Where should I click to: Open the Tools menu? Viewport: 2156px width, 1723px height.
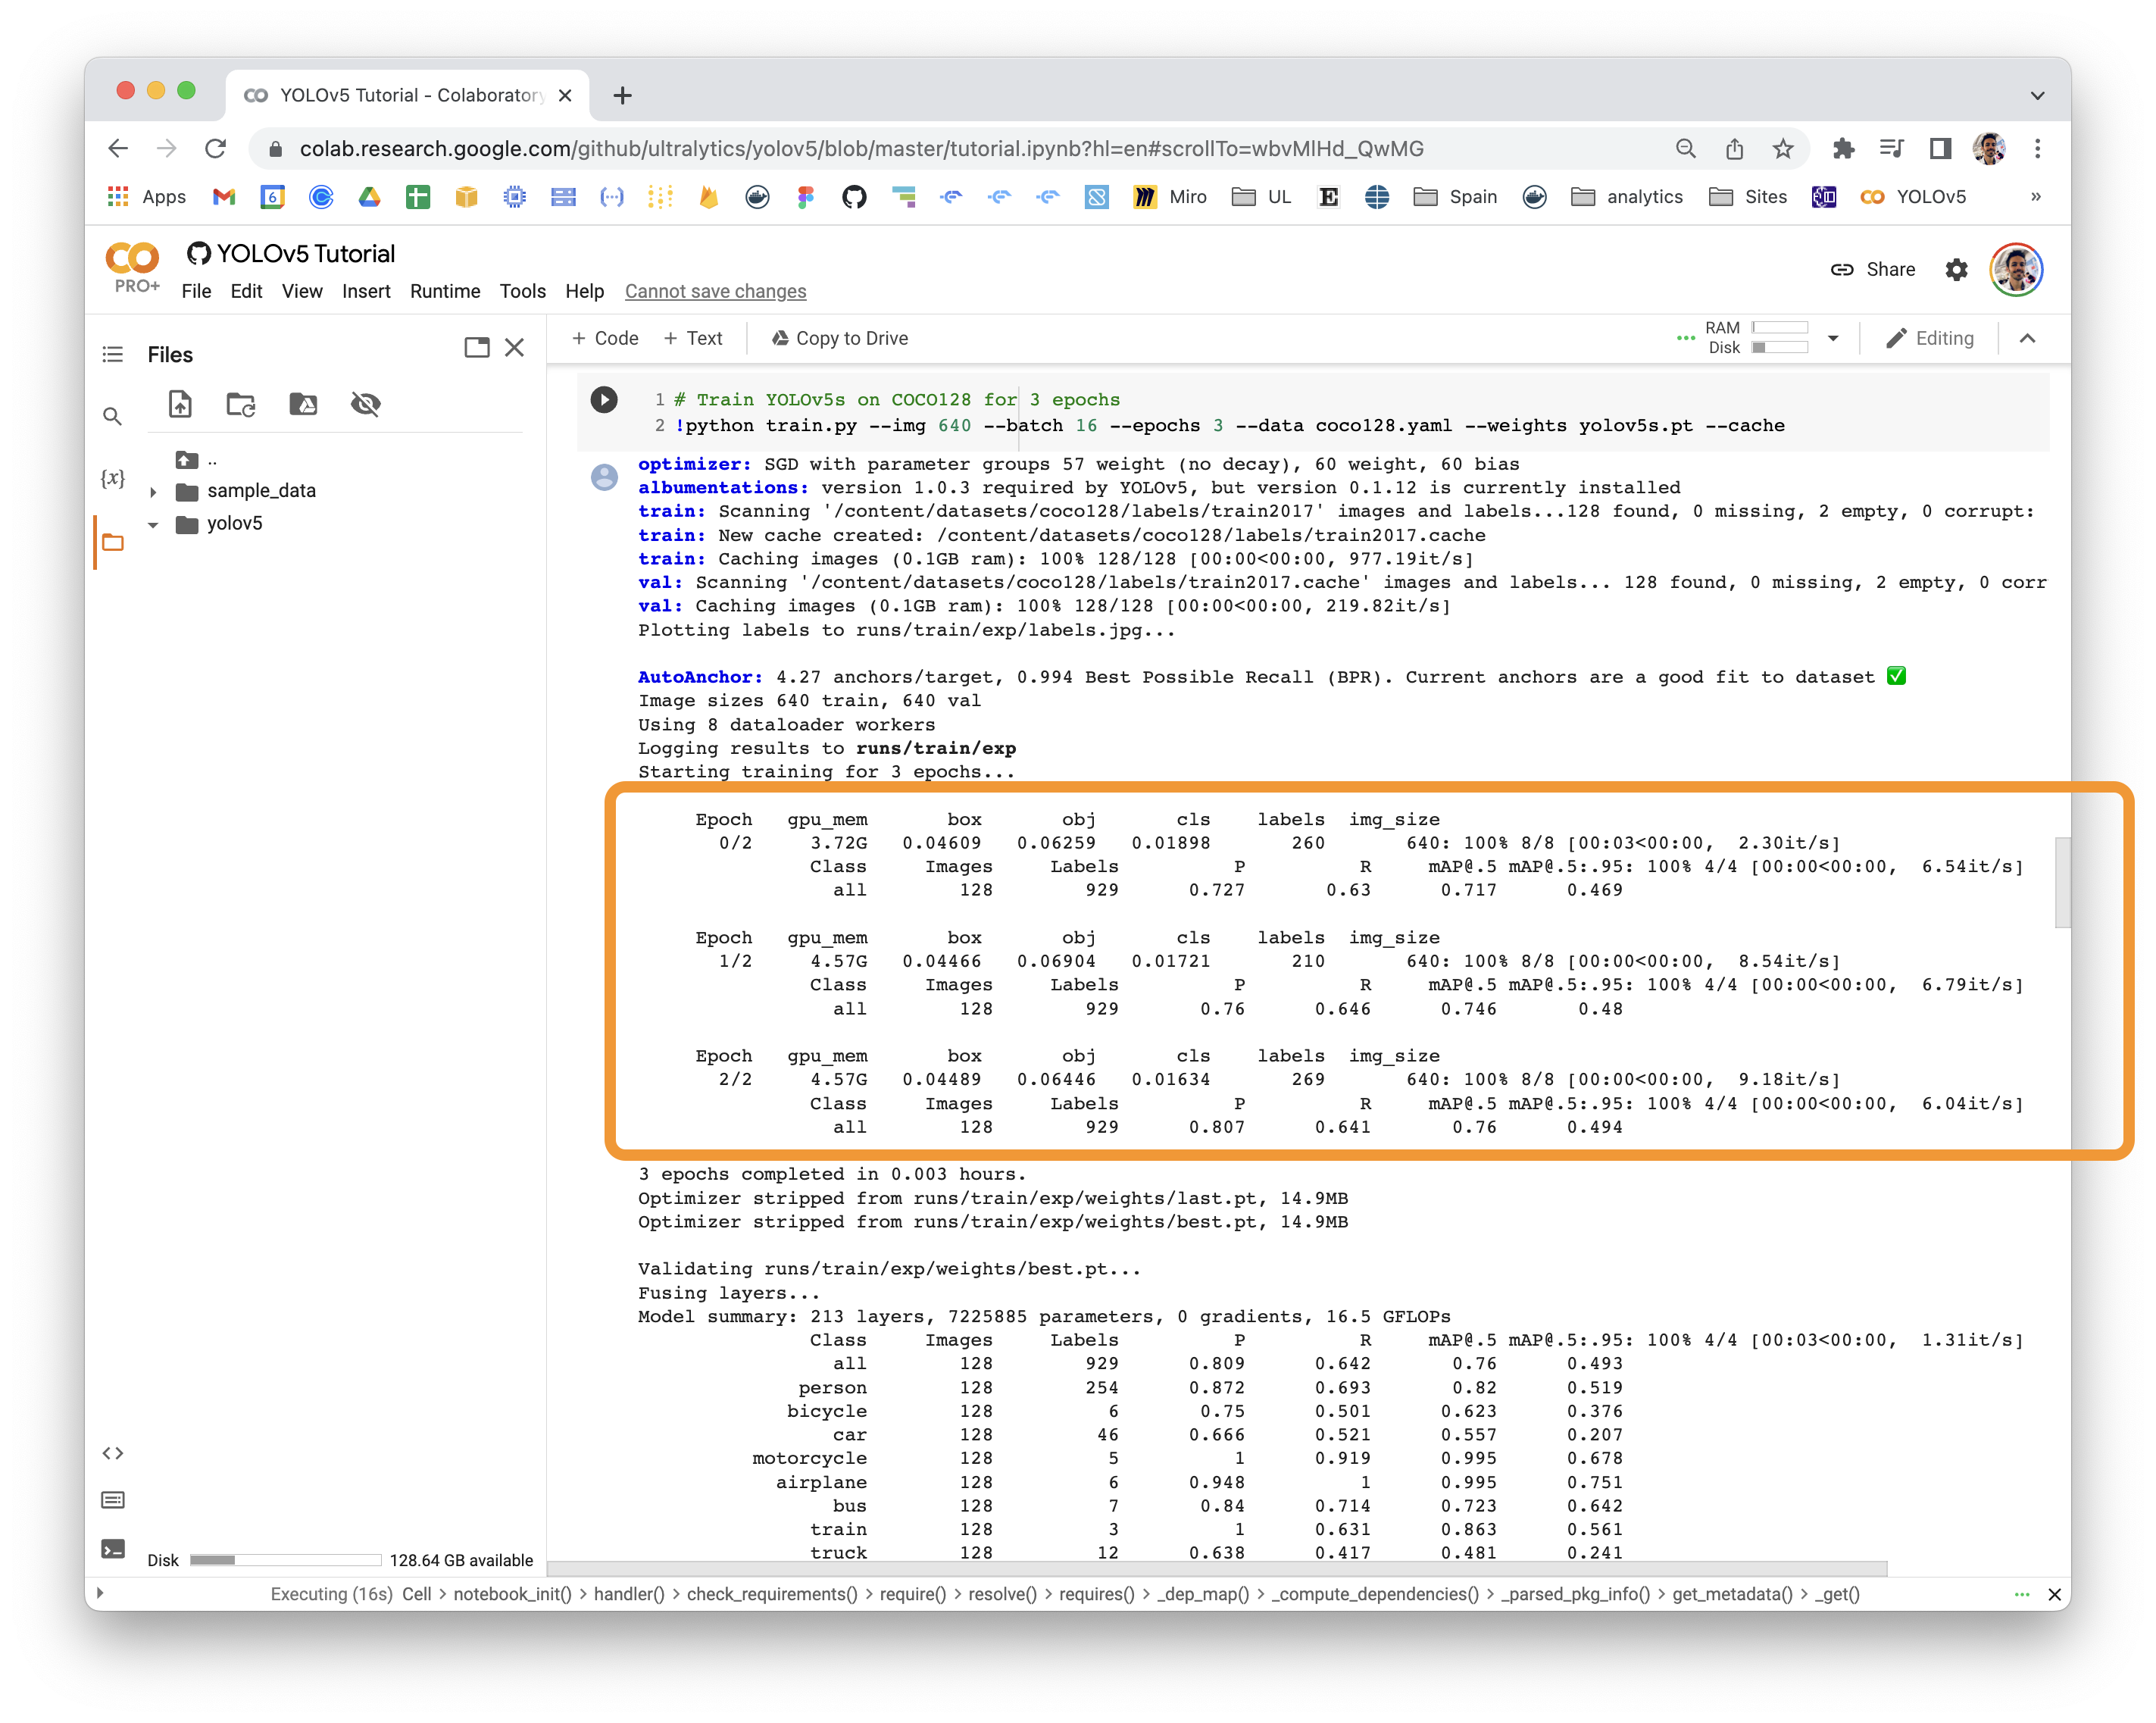522,291
